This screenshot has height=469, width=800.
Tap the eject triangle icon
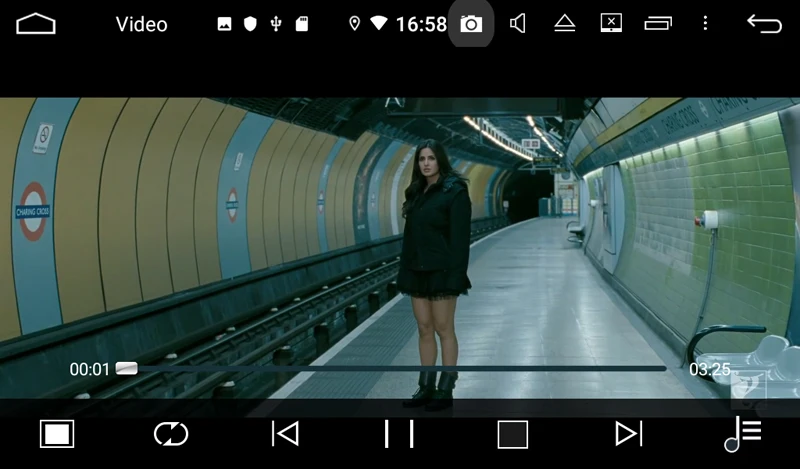coord(565,23)
